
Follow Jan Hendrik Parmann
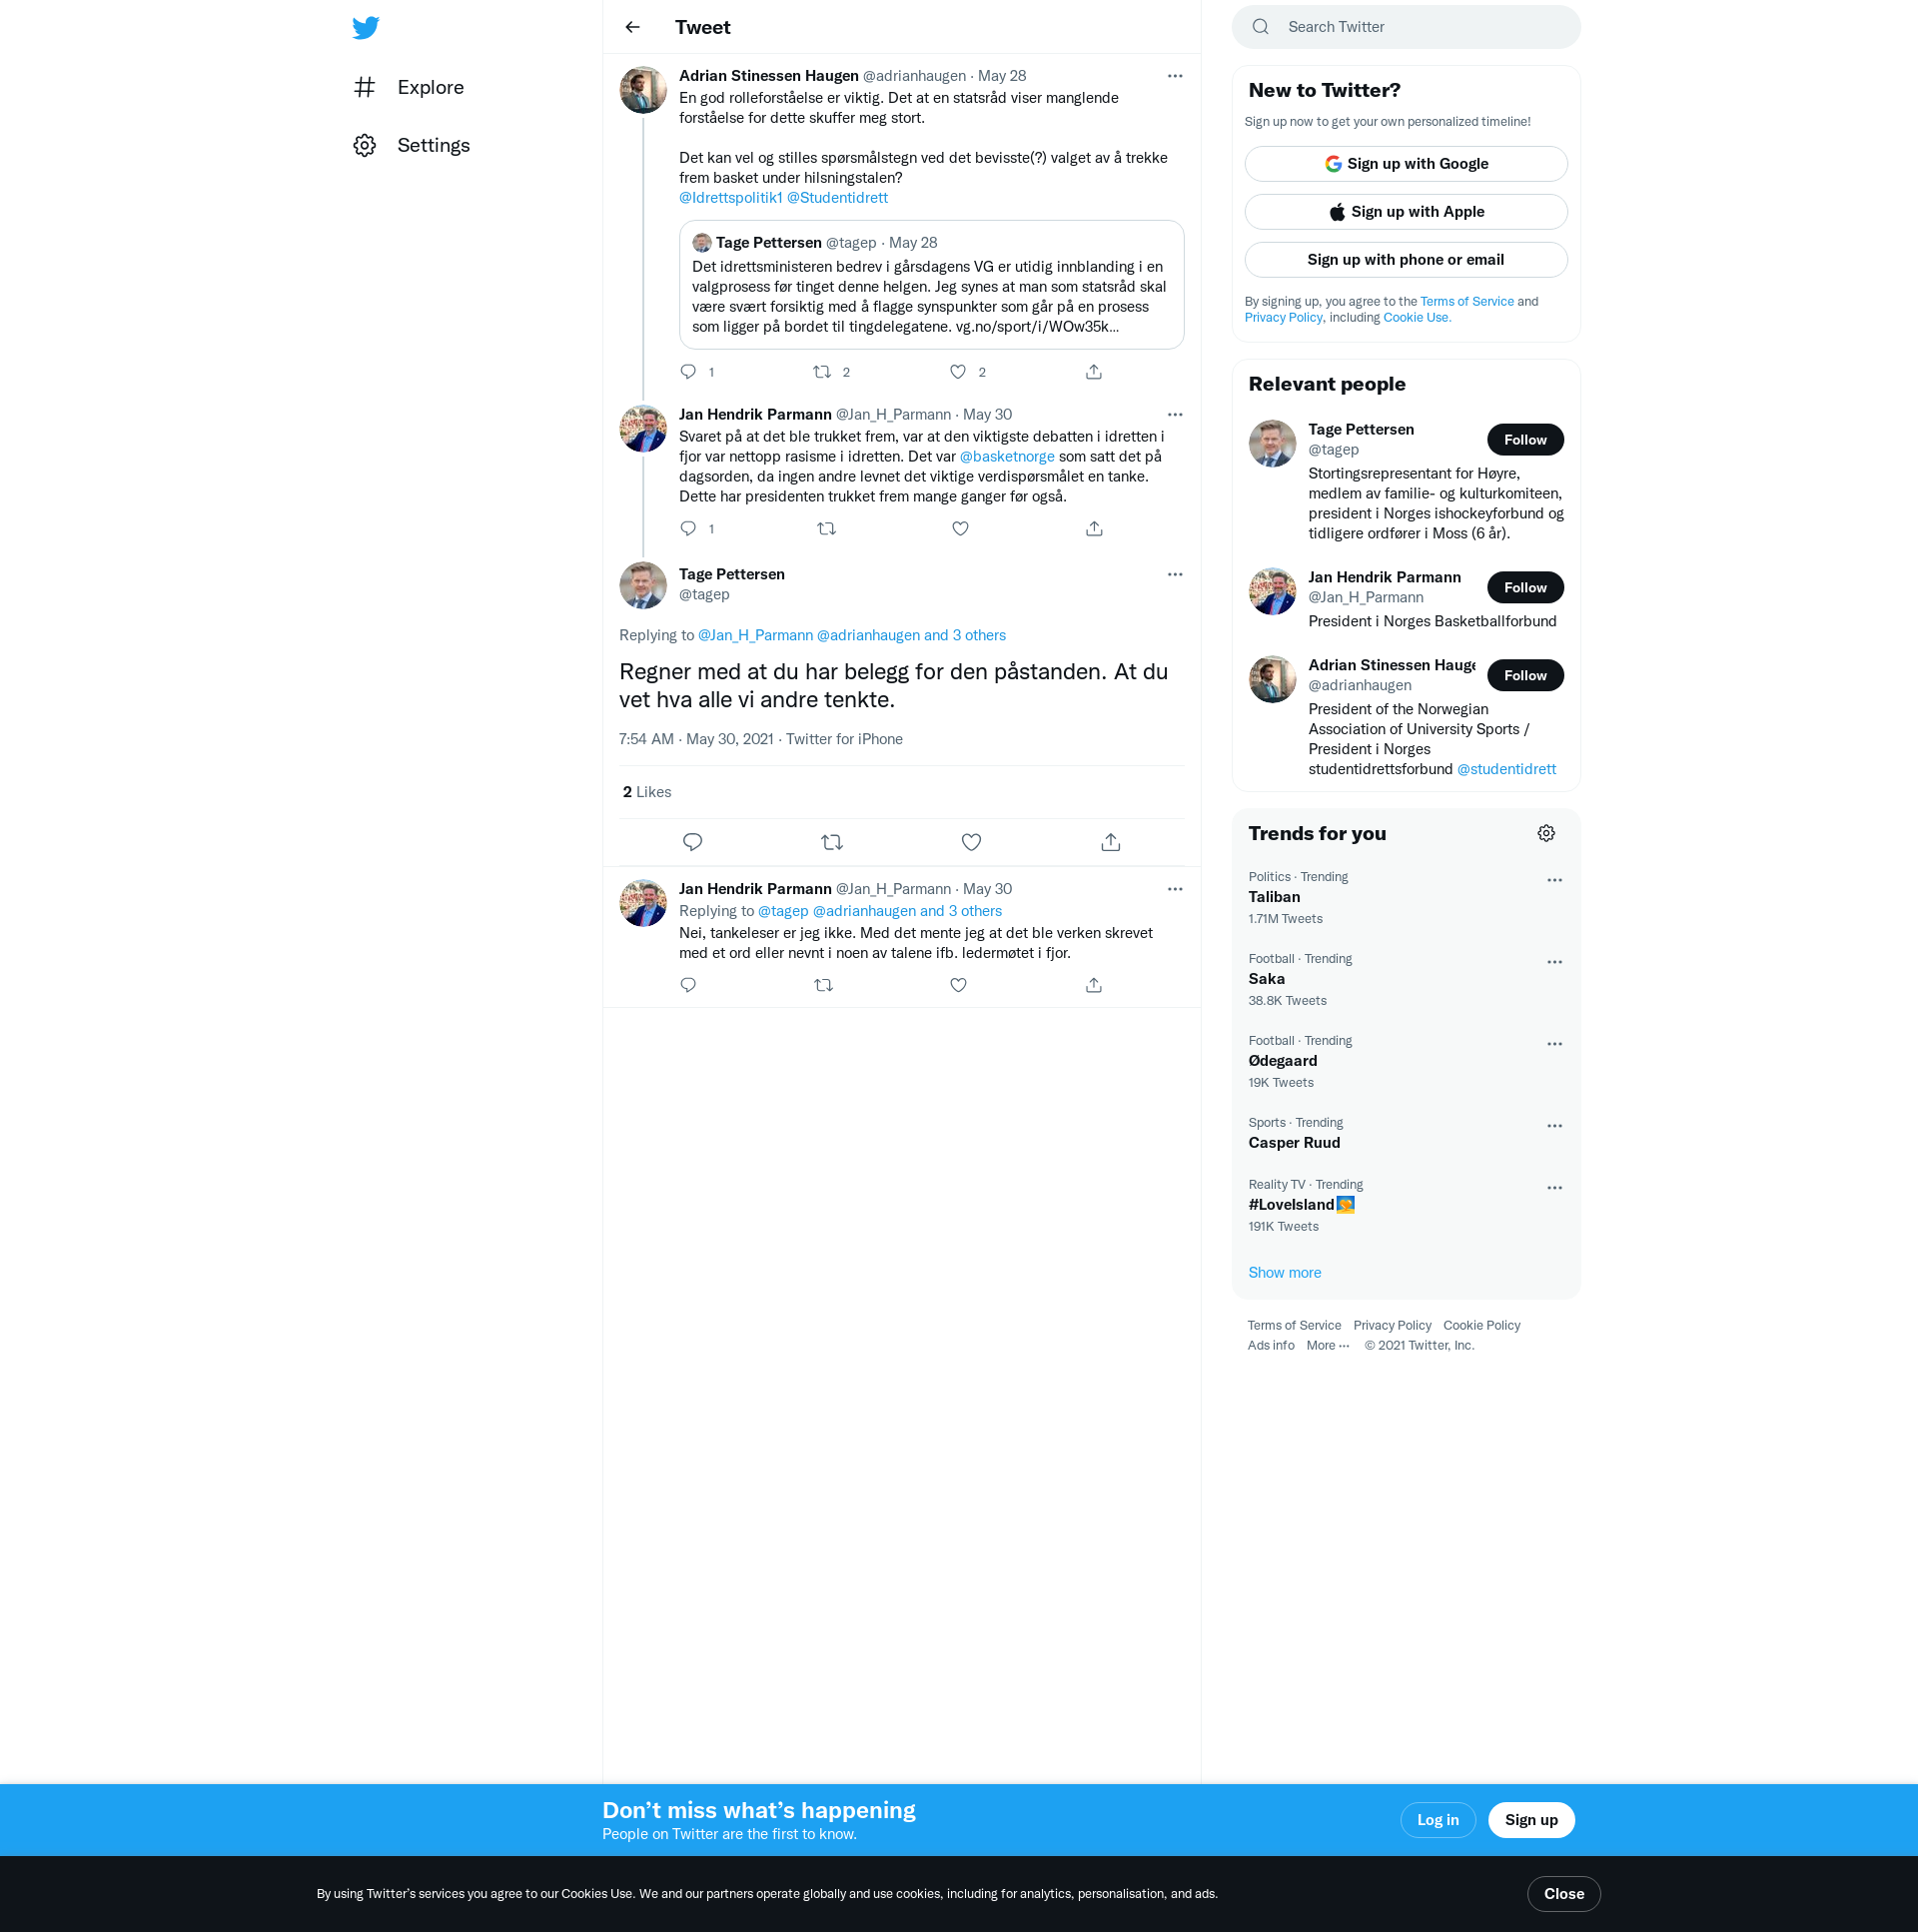(1524, 588)
